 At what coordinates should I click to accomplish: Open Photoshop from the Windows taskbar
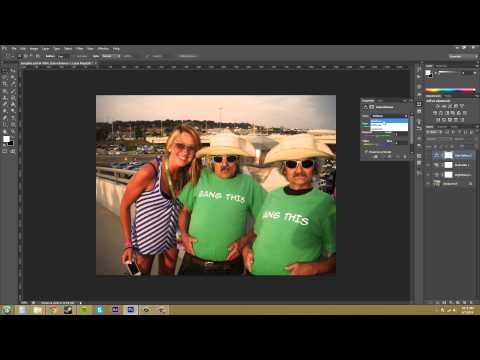[130, 310]
